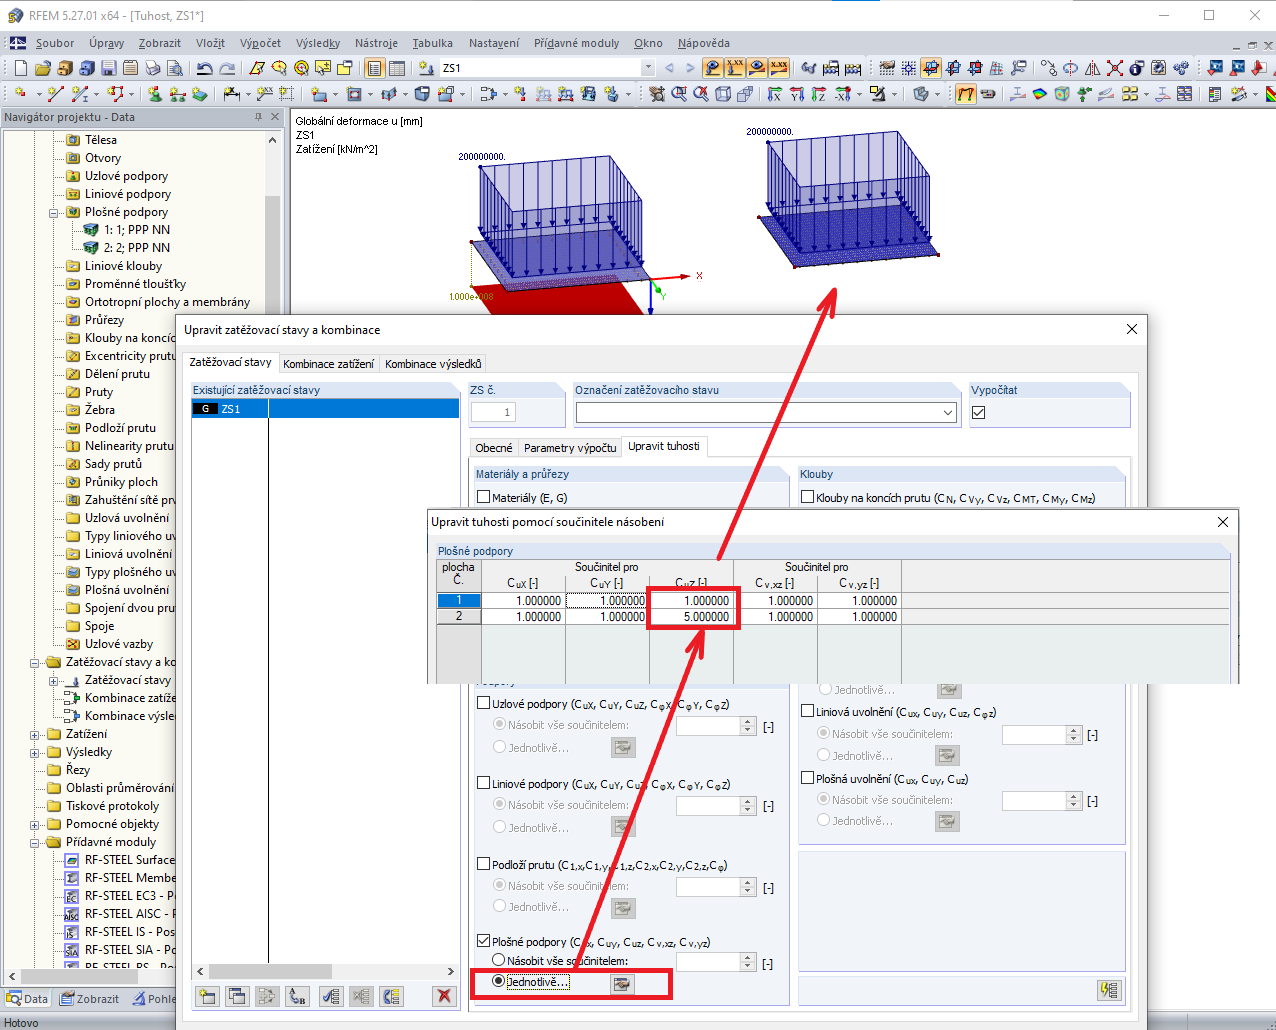
Task: Click the new nodal support icon
Action: click(154, 94)
